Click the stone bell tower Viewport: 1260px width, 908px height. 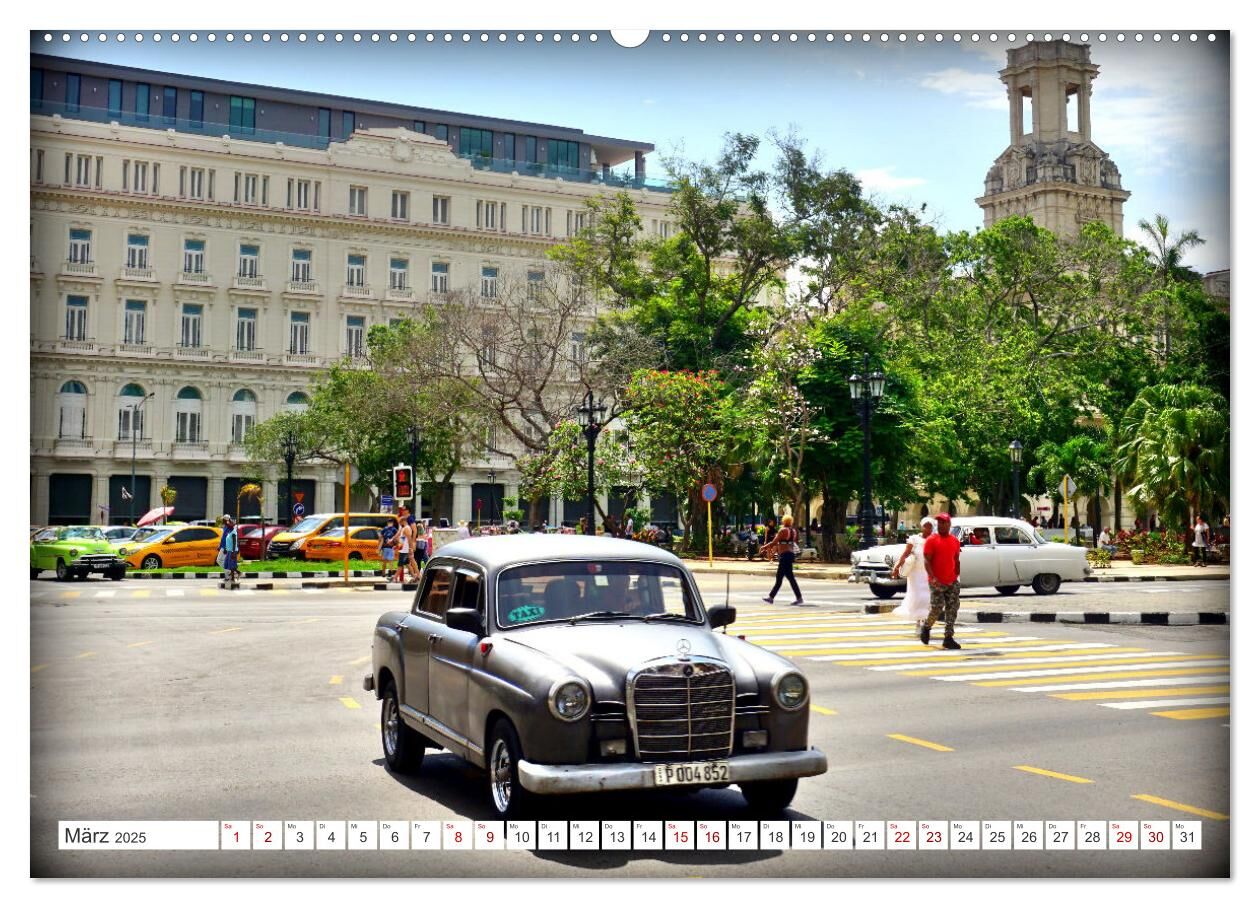pyautogui.click(x=1051, y=140)
